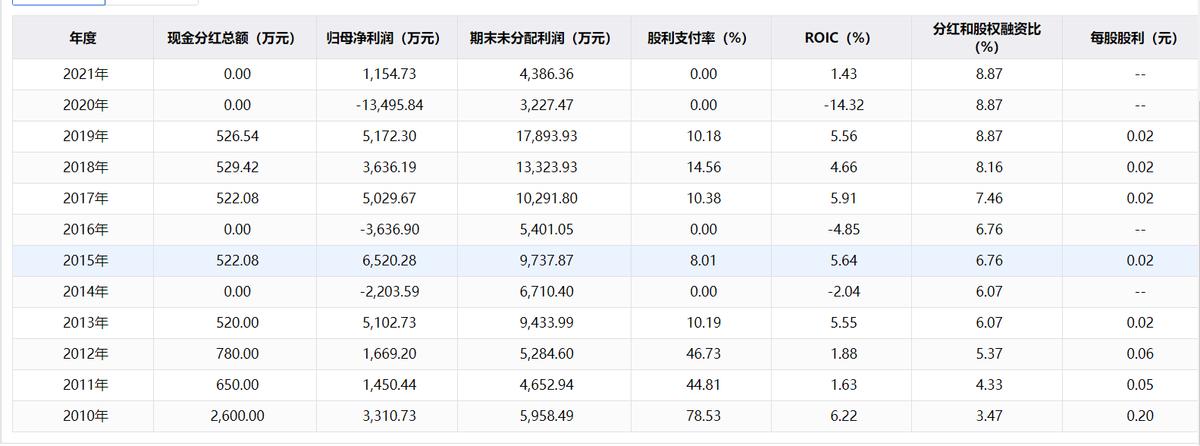
Task: Click undistributed profit value 17,893.93
Action: click(547, 136)
